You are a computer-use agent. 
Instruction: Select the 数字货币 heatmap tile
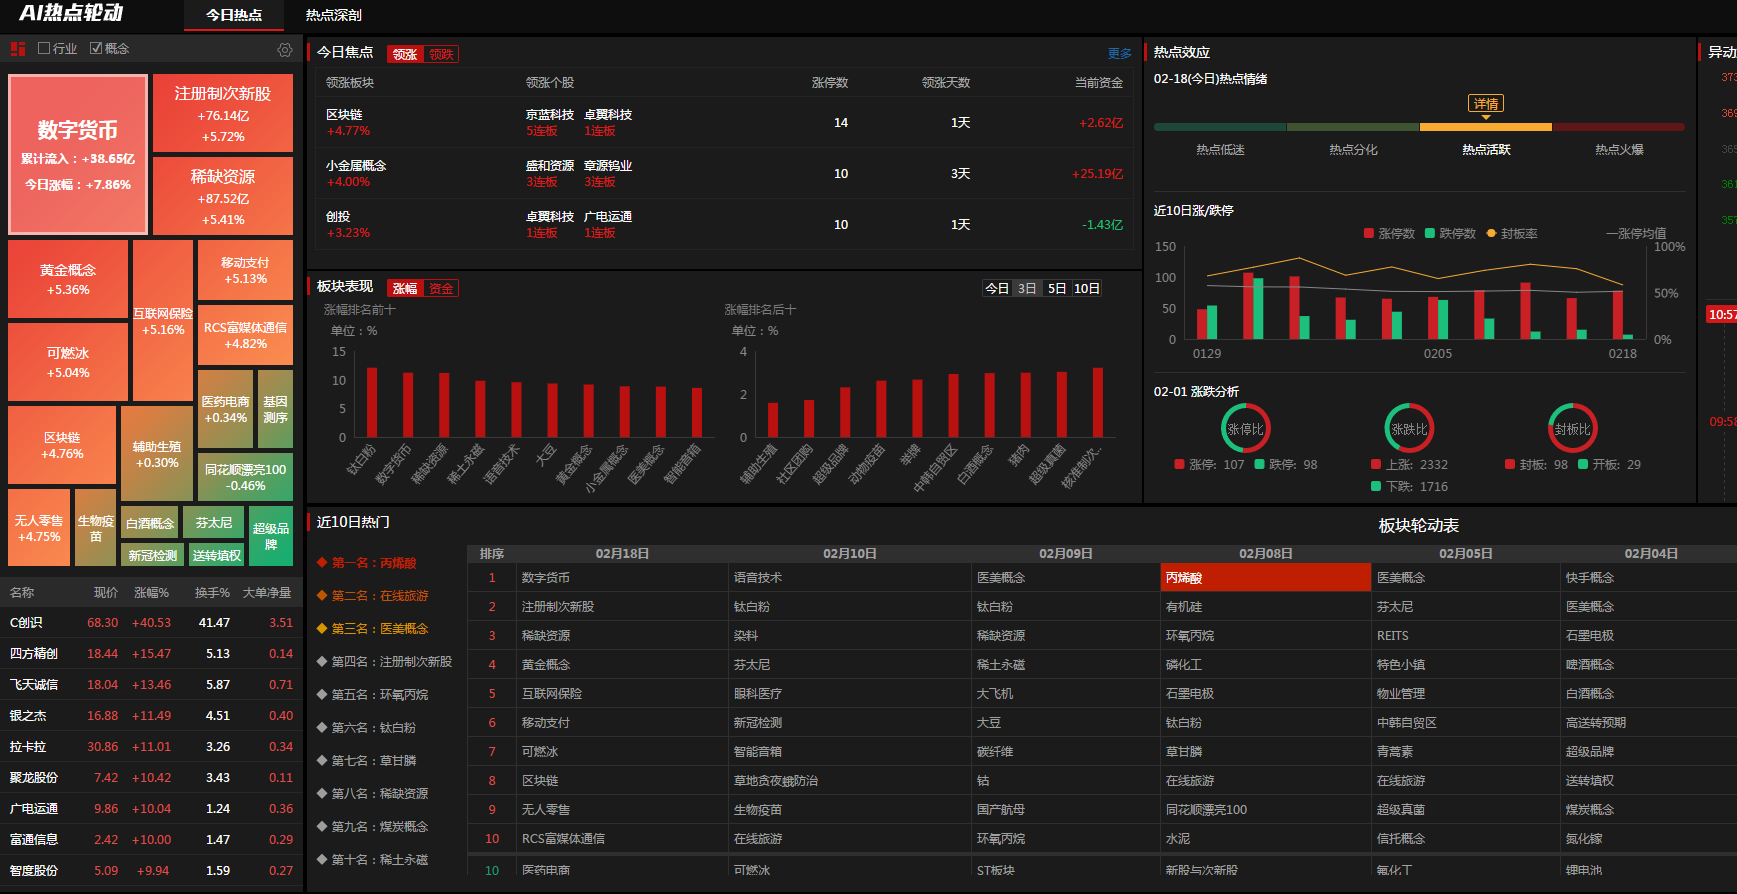[x=78, y=154]
